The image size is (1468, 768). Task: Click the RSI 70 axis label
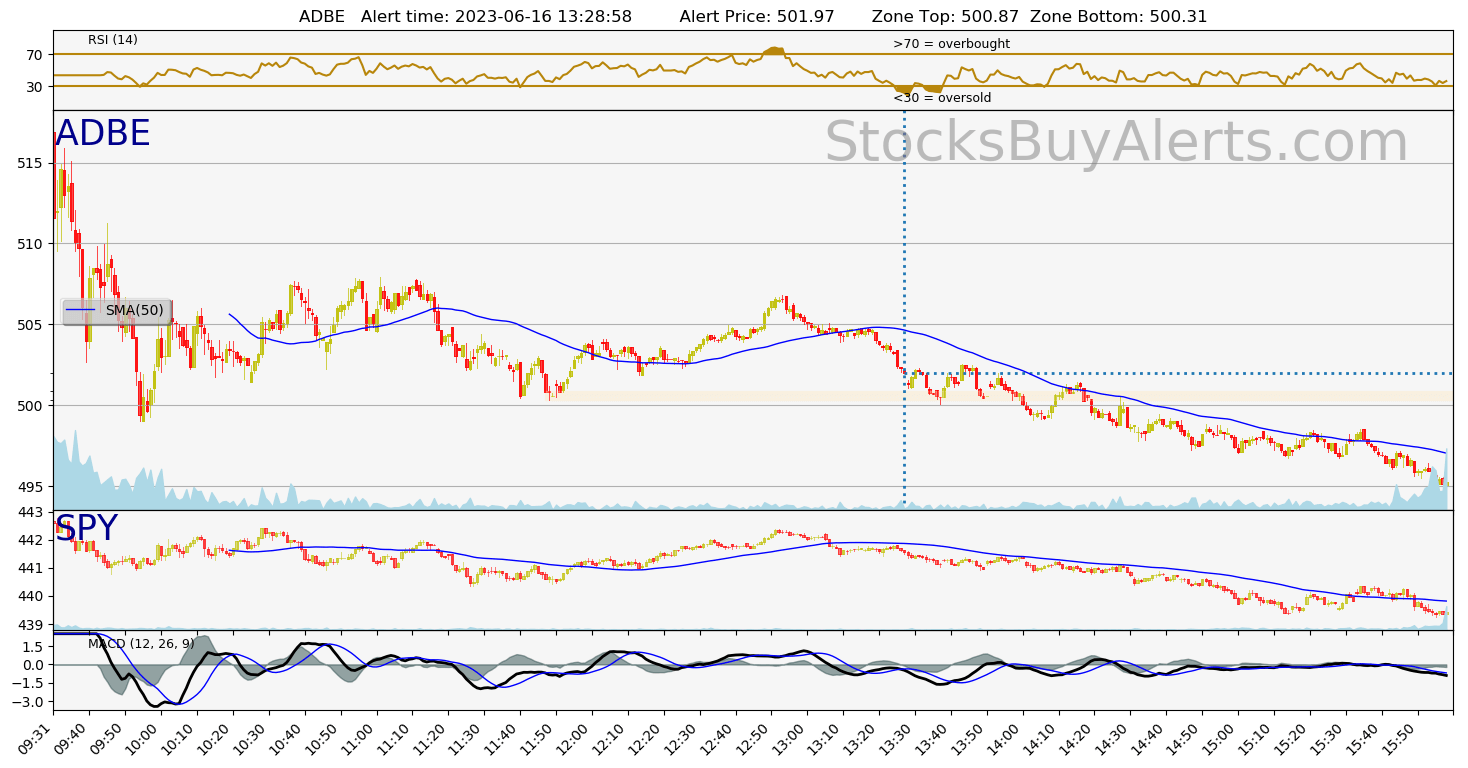(x=35, y=55)
